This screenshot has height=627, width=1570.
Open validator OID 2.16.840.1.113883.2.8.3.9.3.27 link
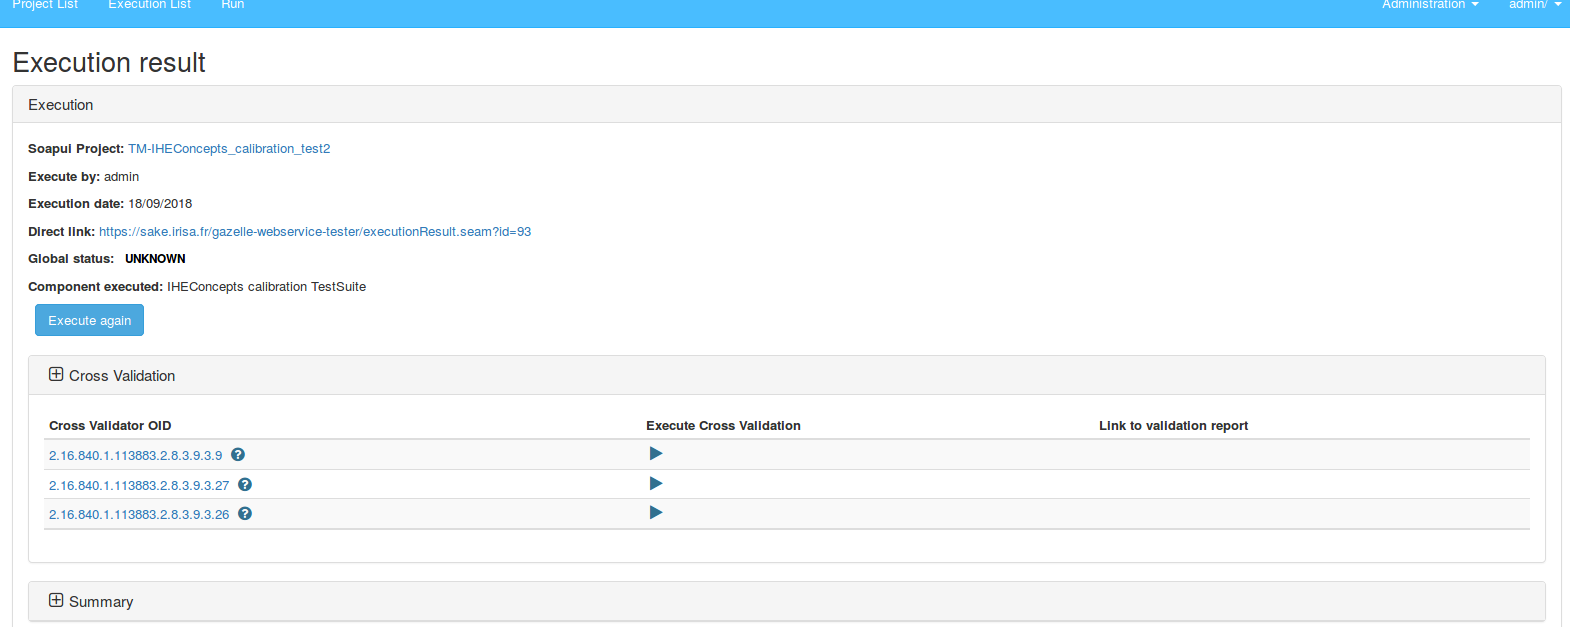tap(139, 485)
